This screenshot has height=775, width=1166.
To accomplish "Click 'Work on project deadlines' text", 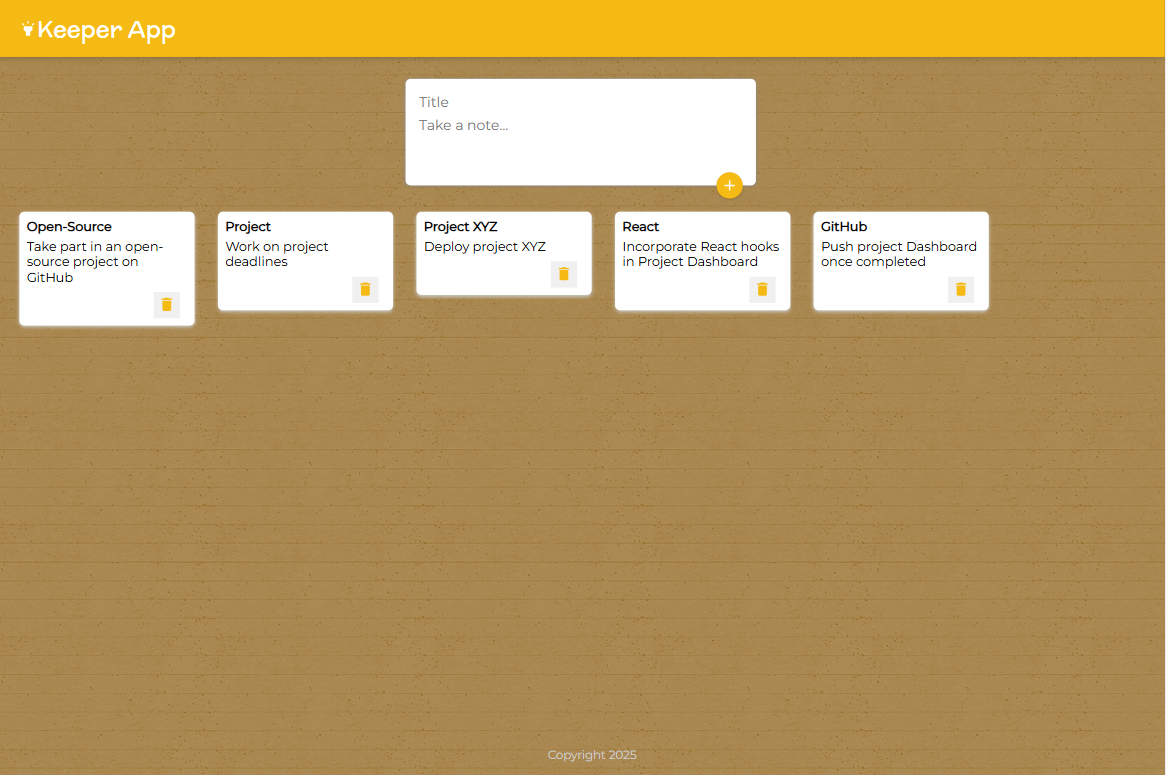I will [277, 254].
